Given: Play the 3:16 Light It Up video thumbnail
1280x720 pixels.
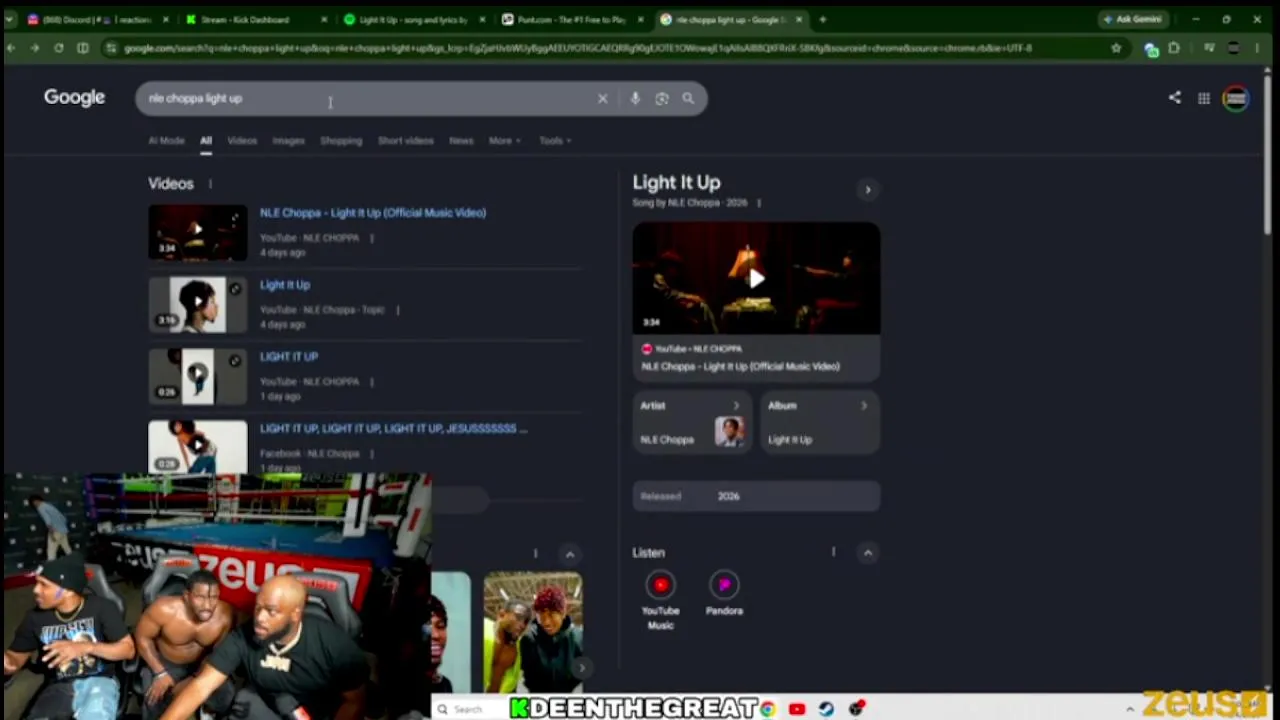Looking at the screenshot, I should (197, 304).
